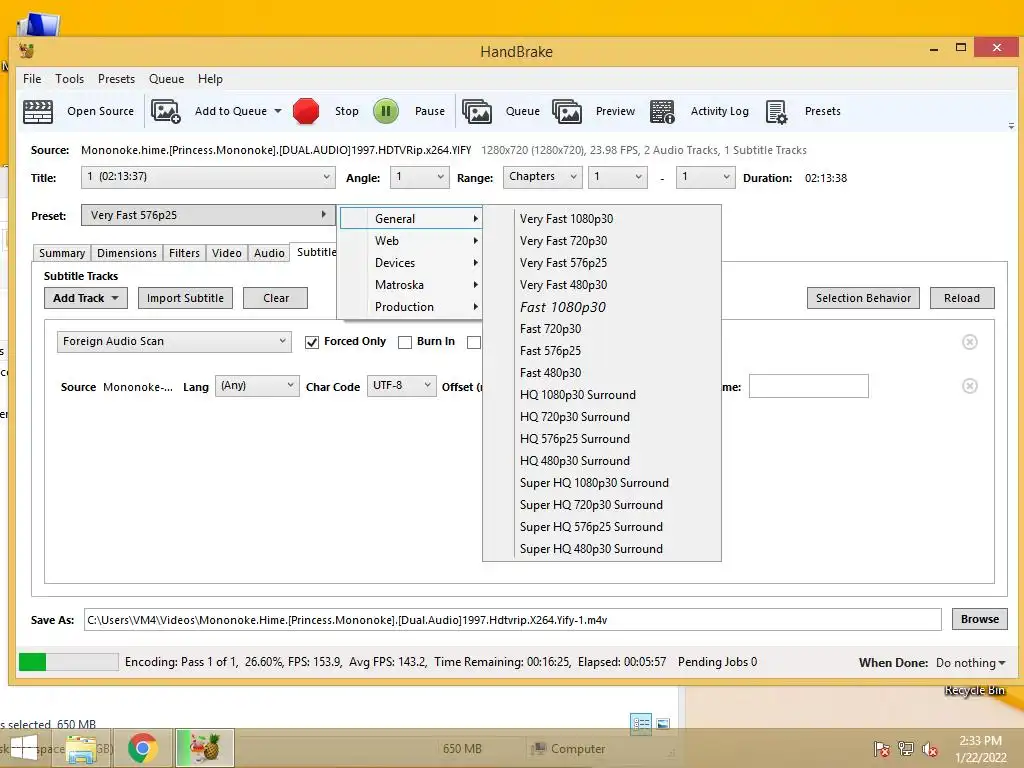The width and height of the screenshot is (1024, 768).
Task: Switch to the Audio tab
Action: click(x=269, y=253)
